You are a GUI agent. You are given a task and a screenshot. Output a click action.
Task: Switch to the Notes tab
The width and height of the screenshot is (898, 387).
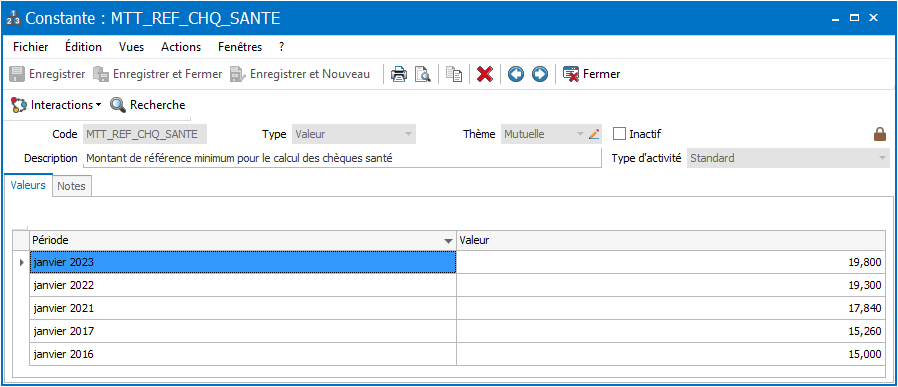pyautogui.click(x=72, y=186)
